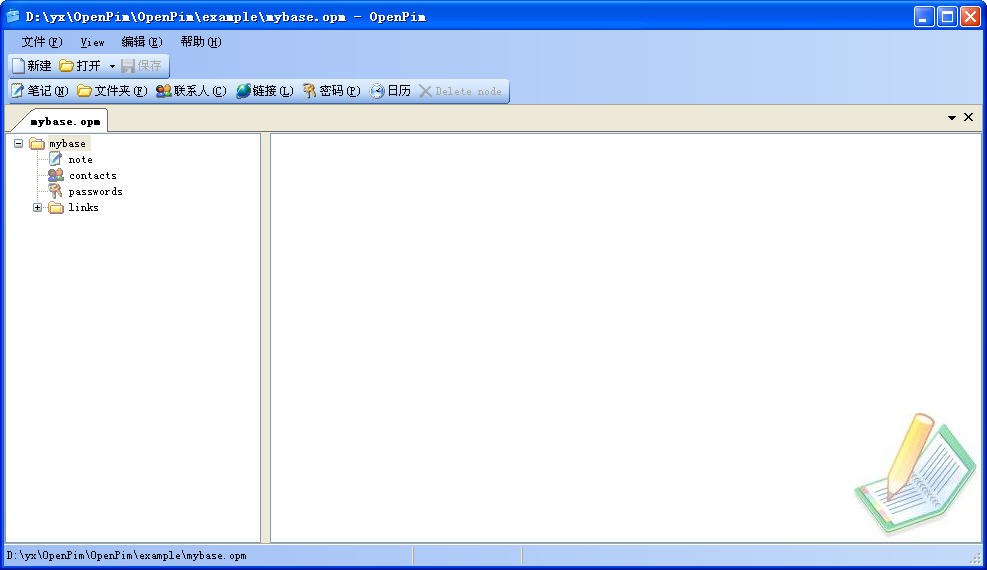Screen dimensions: 987x570
Task: Click the passwords keys icon in tree
Action: click(55, 191)
